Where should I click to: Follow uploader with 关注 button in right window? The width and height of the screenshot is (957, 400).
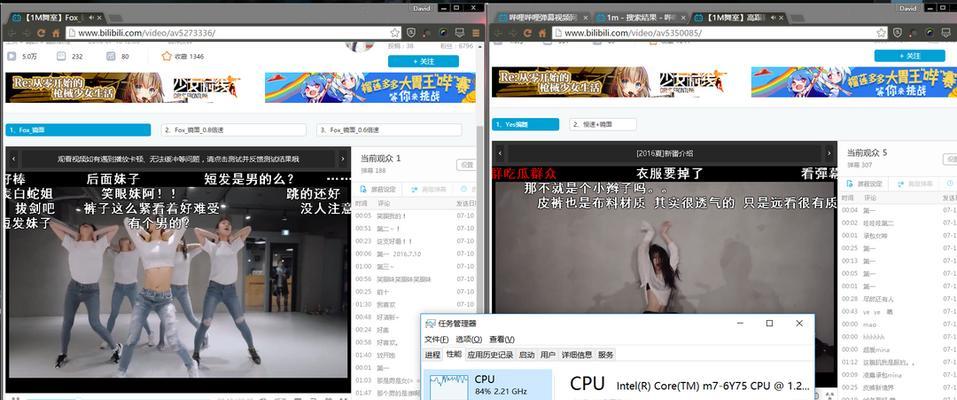(x=909, y=56)
